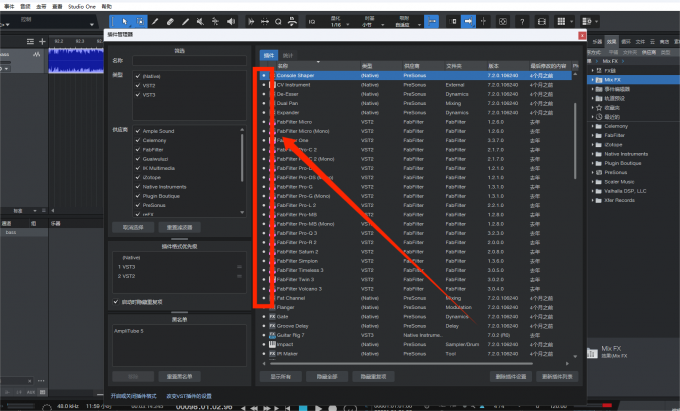Click the 更新插件列表 button

coord(554,376)
